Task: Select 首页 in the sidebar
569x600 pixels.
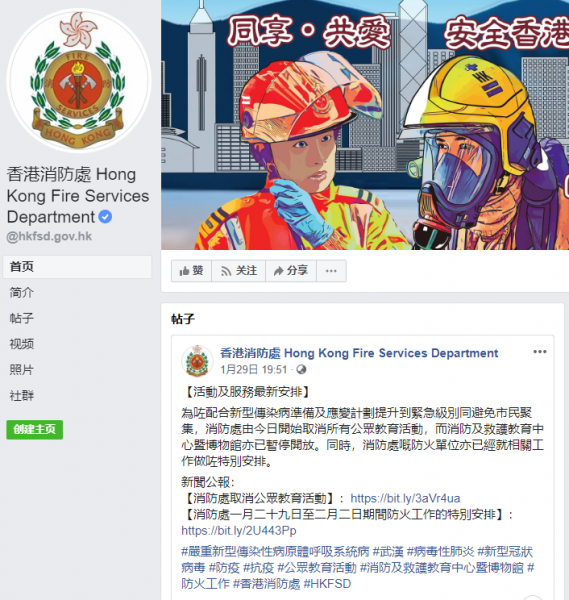Action: tap(77, 267)
